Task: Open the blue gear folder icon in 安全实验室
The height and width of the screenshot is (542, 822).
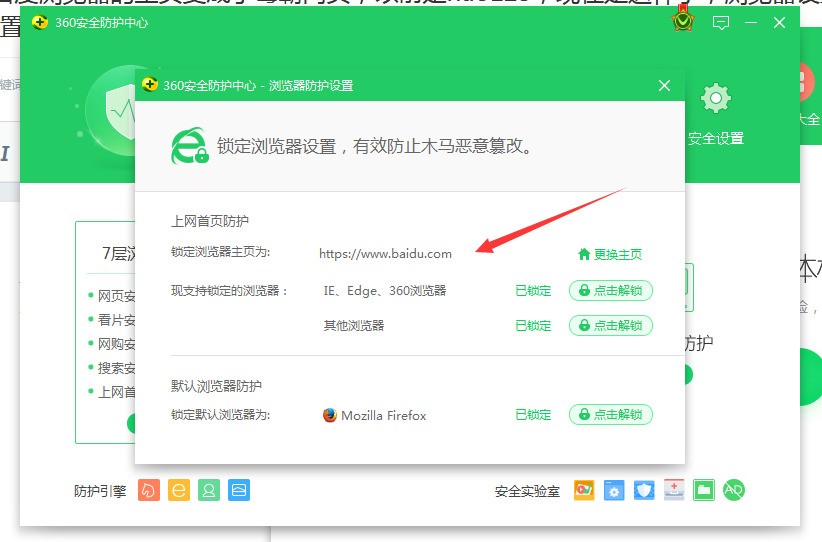Action: tap(614, 491)
